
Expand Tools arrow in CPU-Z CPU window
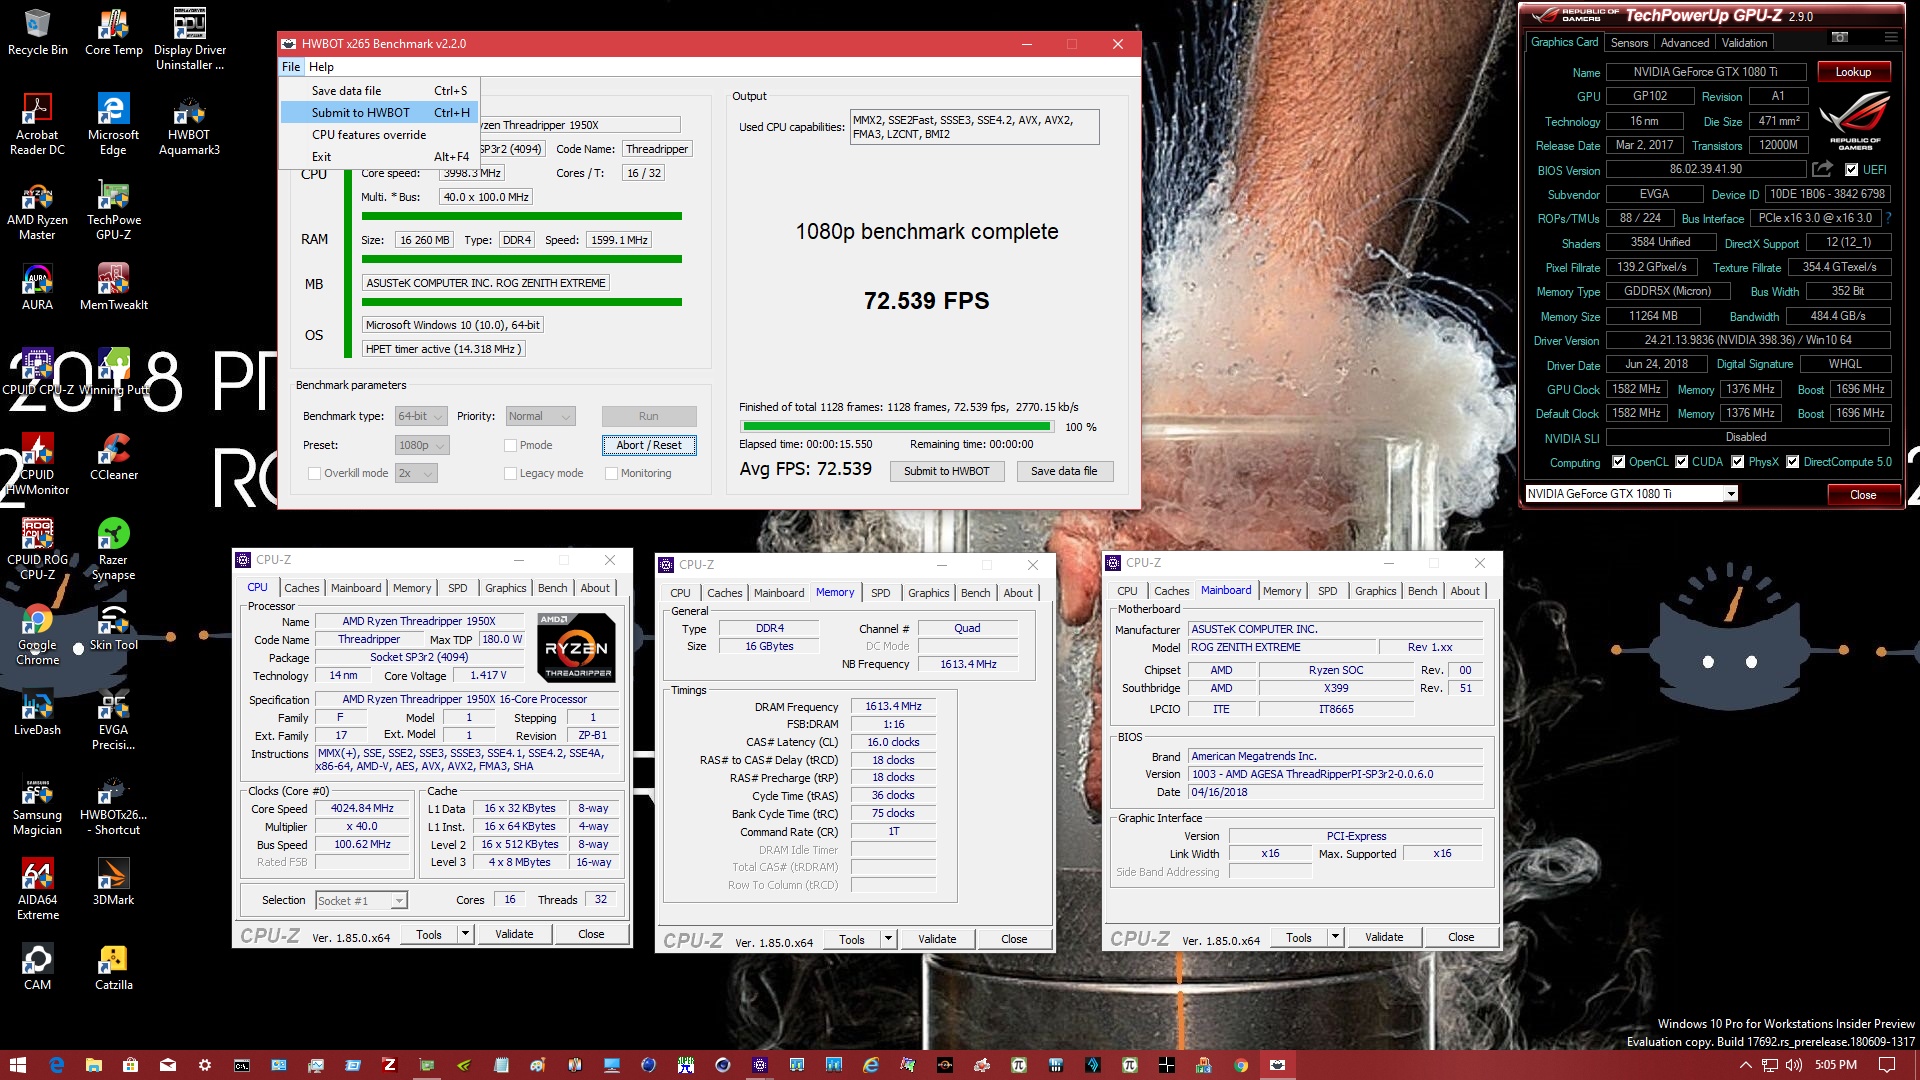tap(465, 934)
